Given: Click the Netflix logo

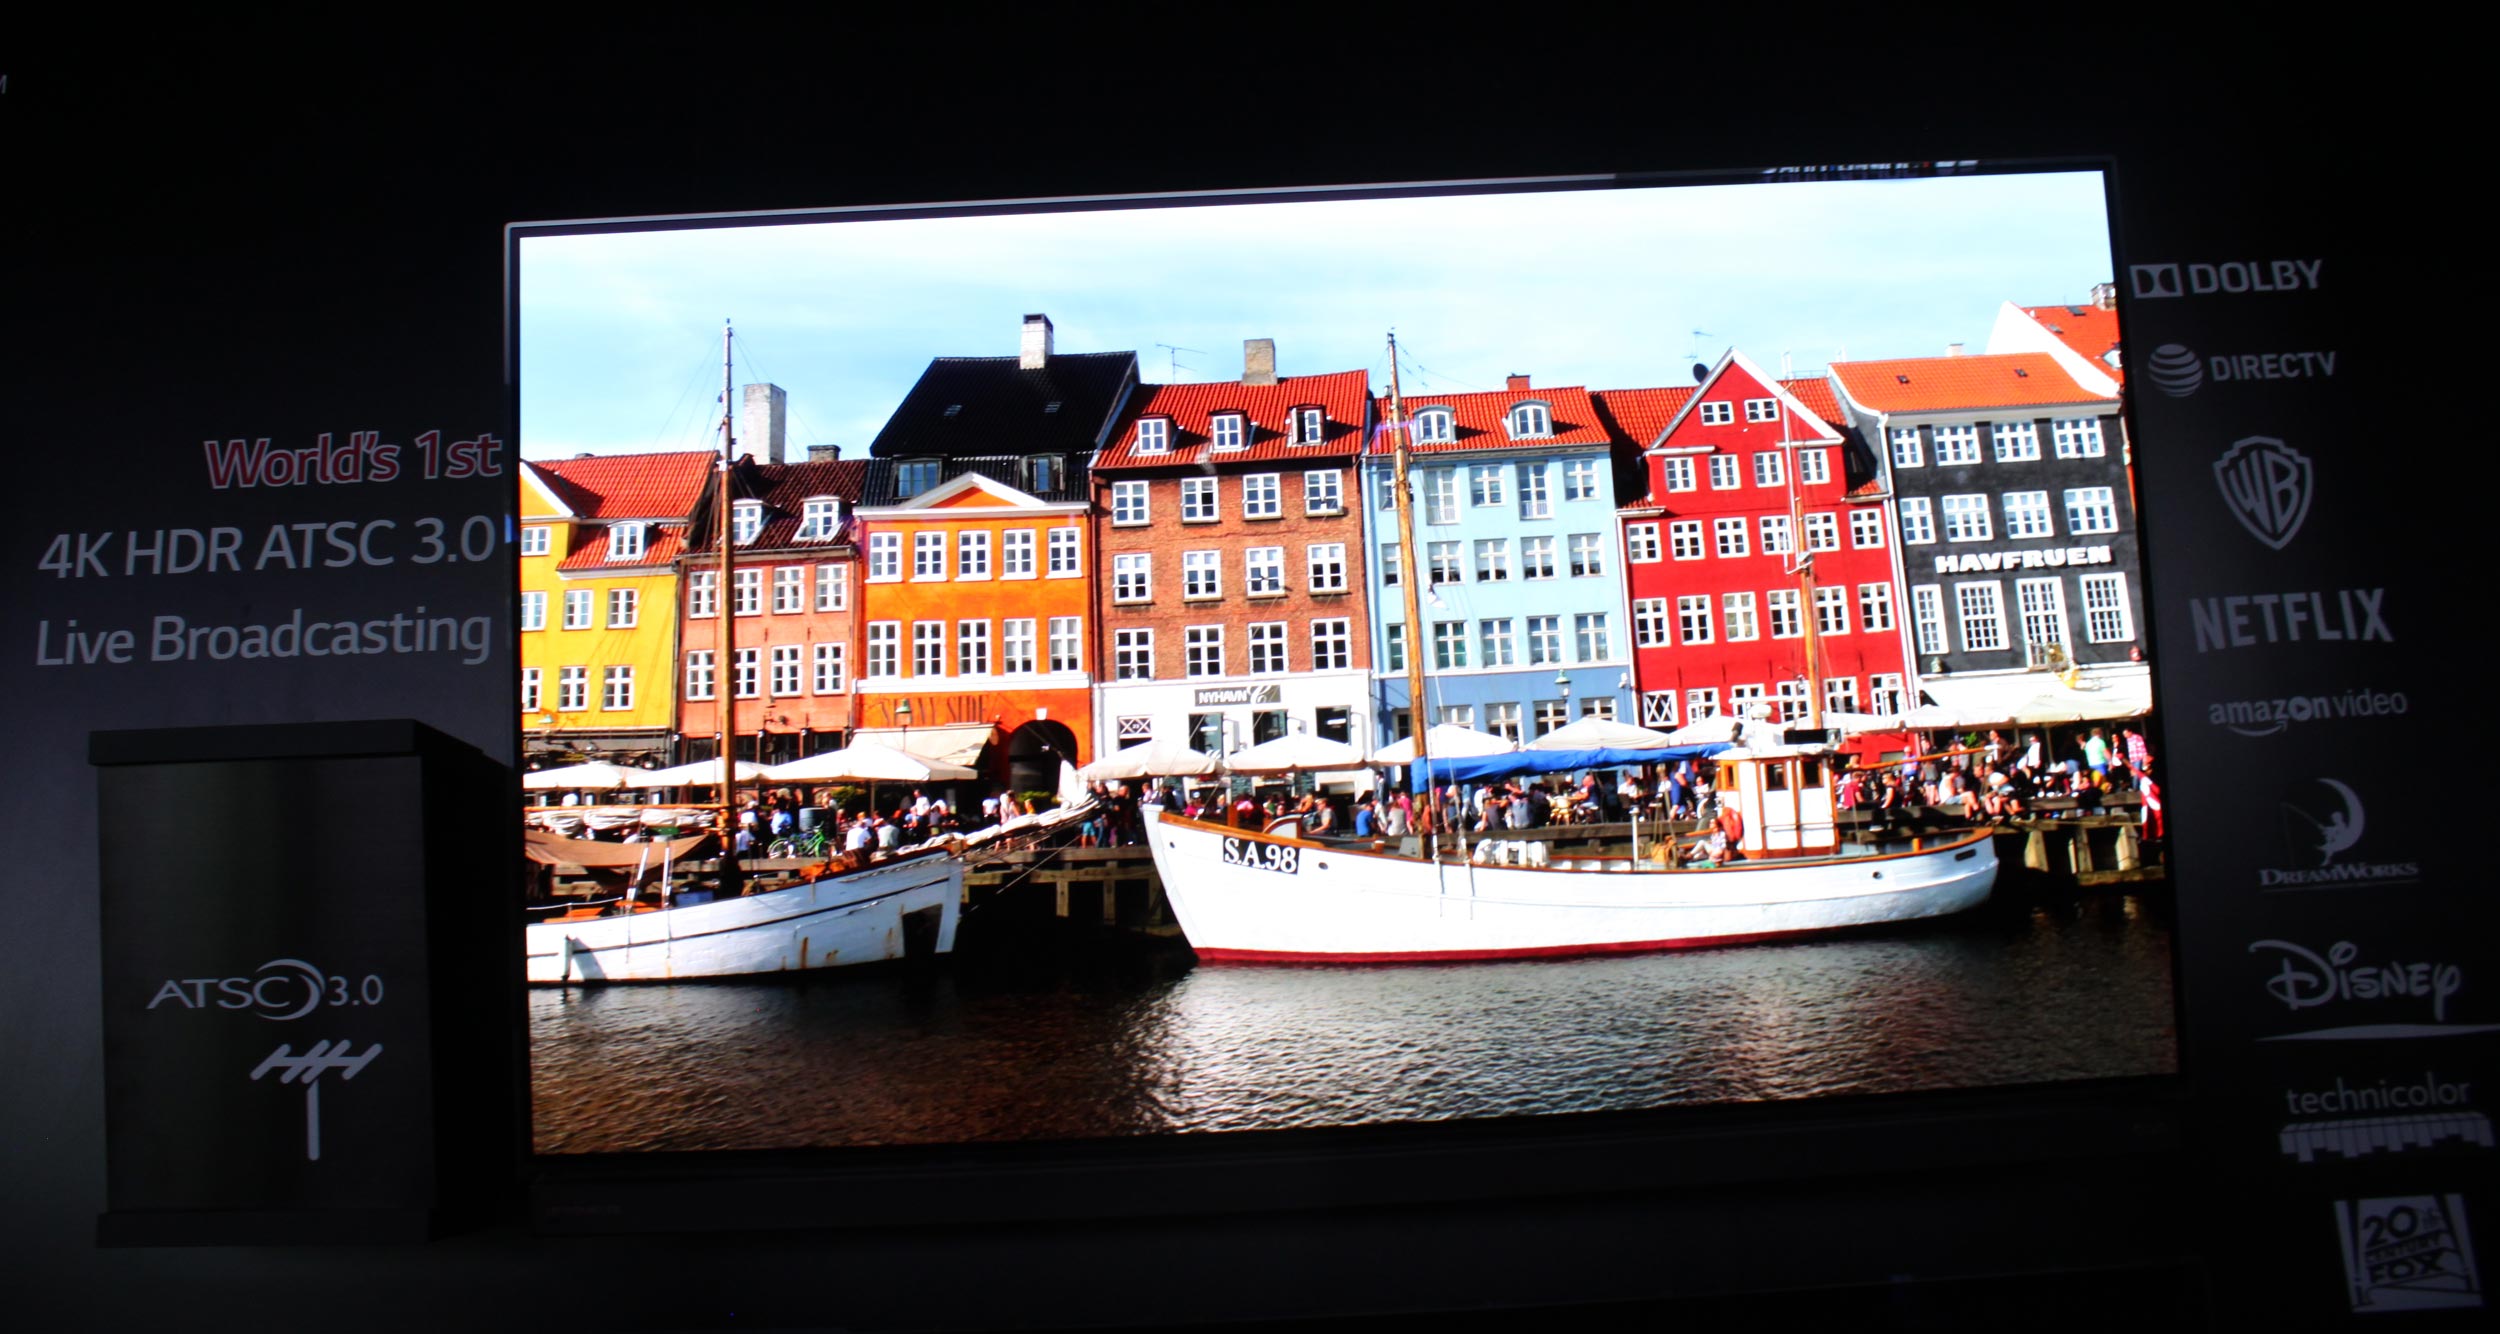Looking at the screenshot, I should [2291, 619].
